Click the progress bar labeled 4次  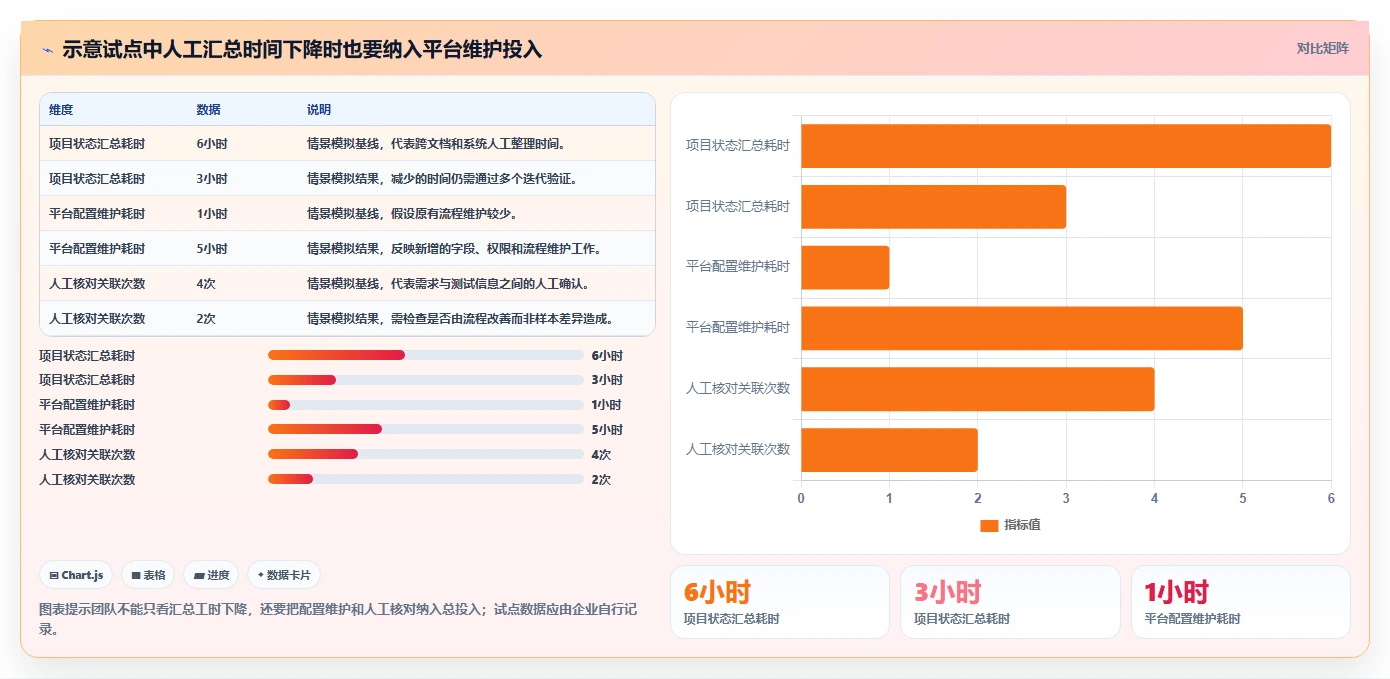[426, 455]
